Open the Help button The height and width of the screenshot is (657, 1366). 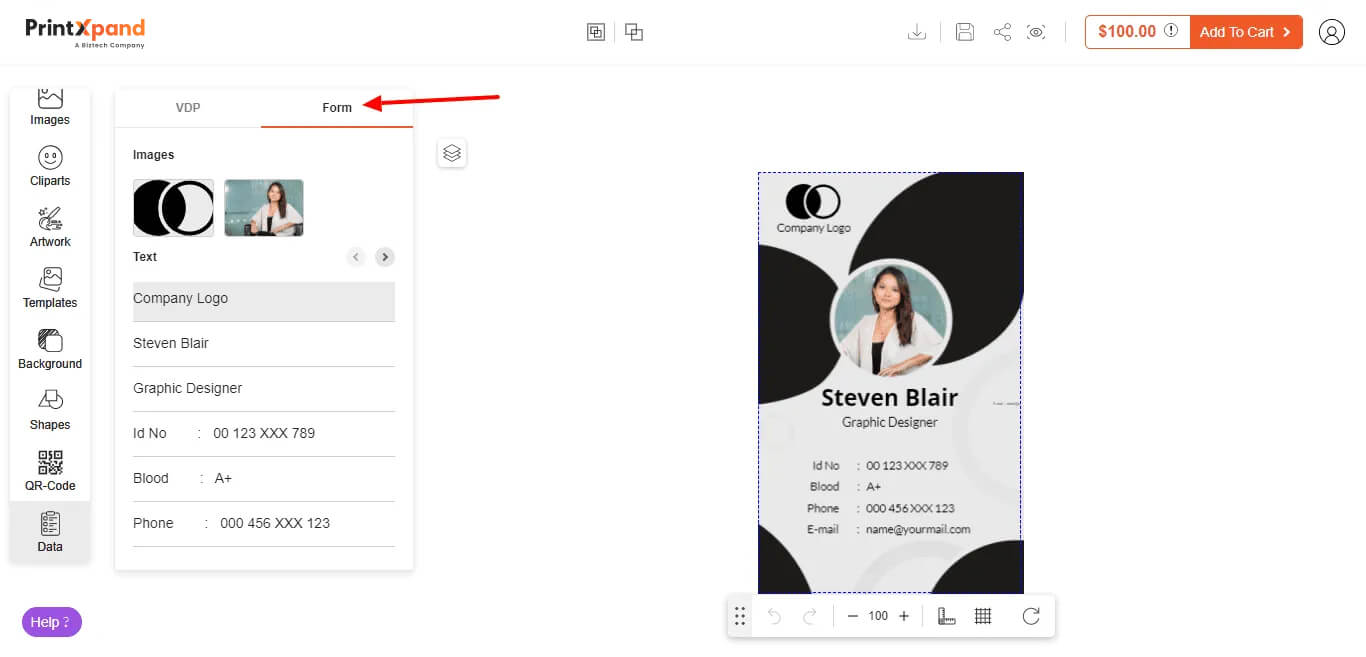(51, 622)
